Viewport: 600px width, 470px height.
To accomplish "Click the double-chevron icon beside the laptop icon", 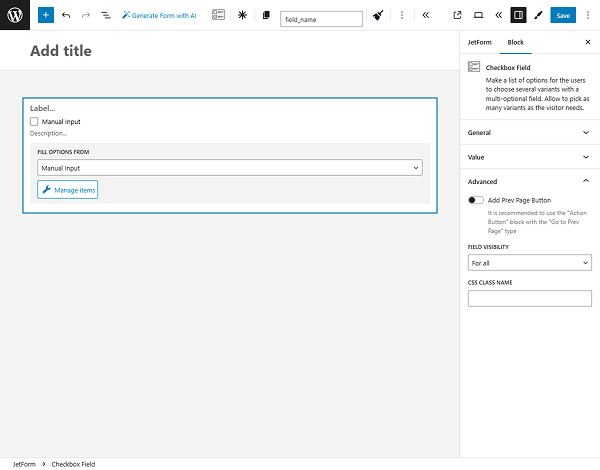I will (x=498, y=15).
